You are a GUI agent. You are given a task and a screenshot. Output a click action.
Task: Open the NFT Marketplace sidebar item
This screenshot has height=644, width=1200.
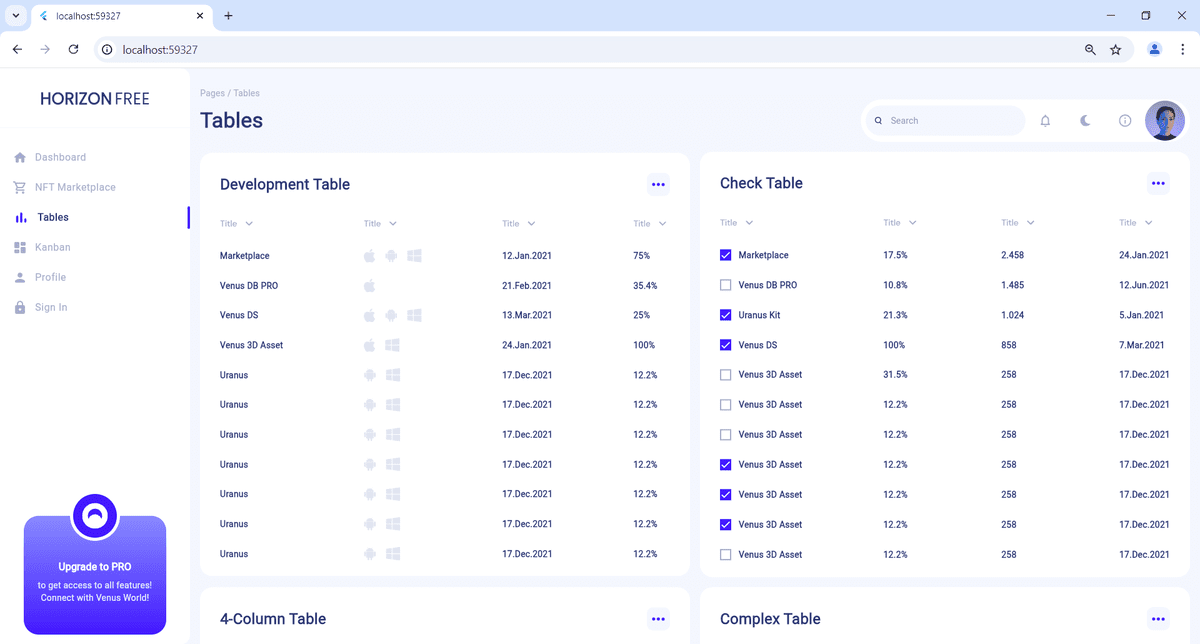[75, 187]
